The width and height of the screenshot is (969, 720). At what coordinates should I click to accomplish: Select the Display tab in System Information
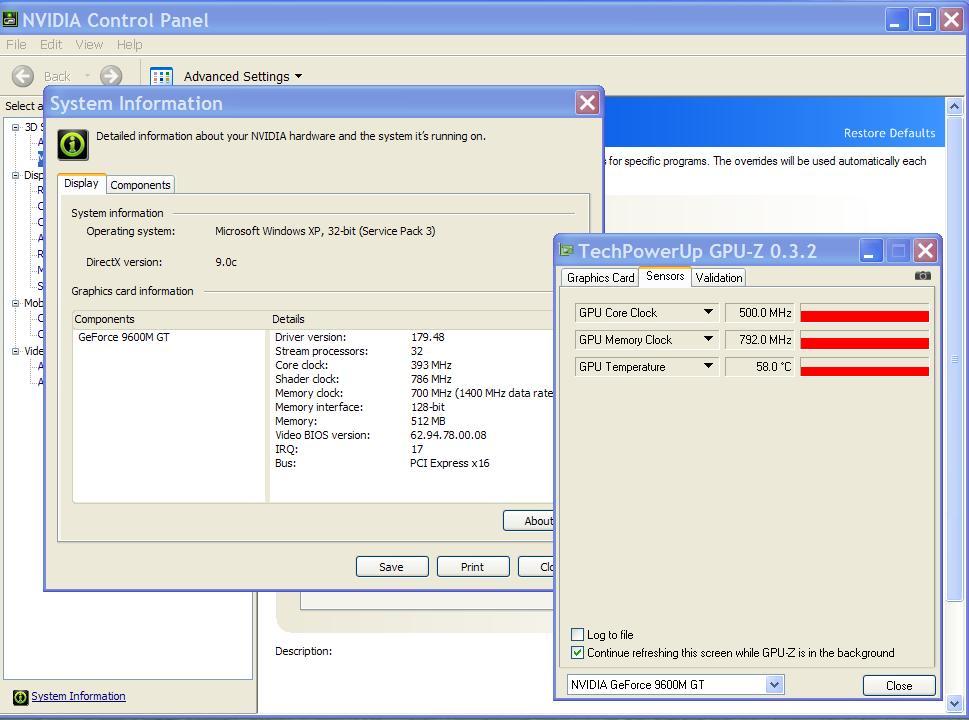coord(81,183)
